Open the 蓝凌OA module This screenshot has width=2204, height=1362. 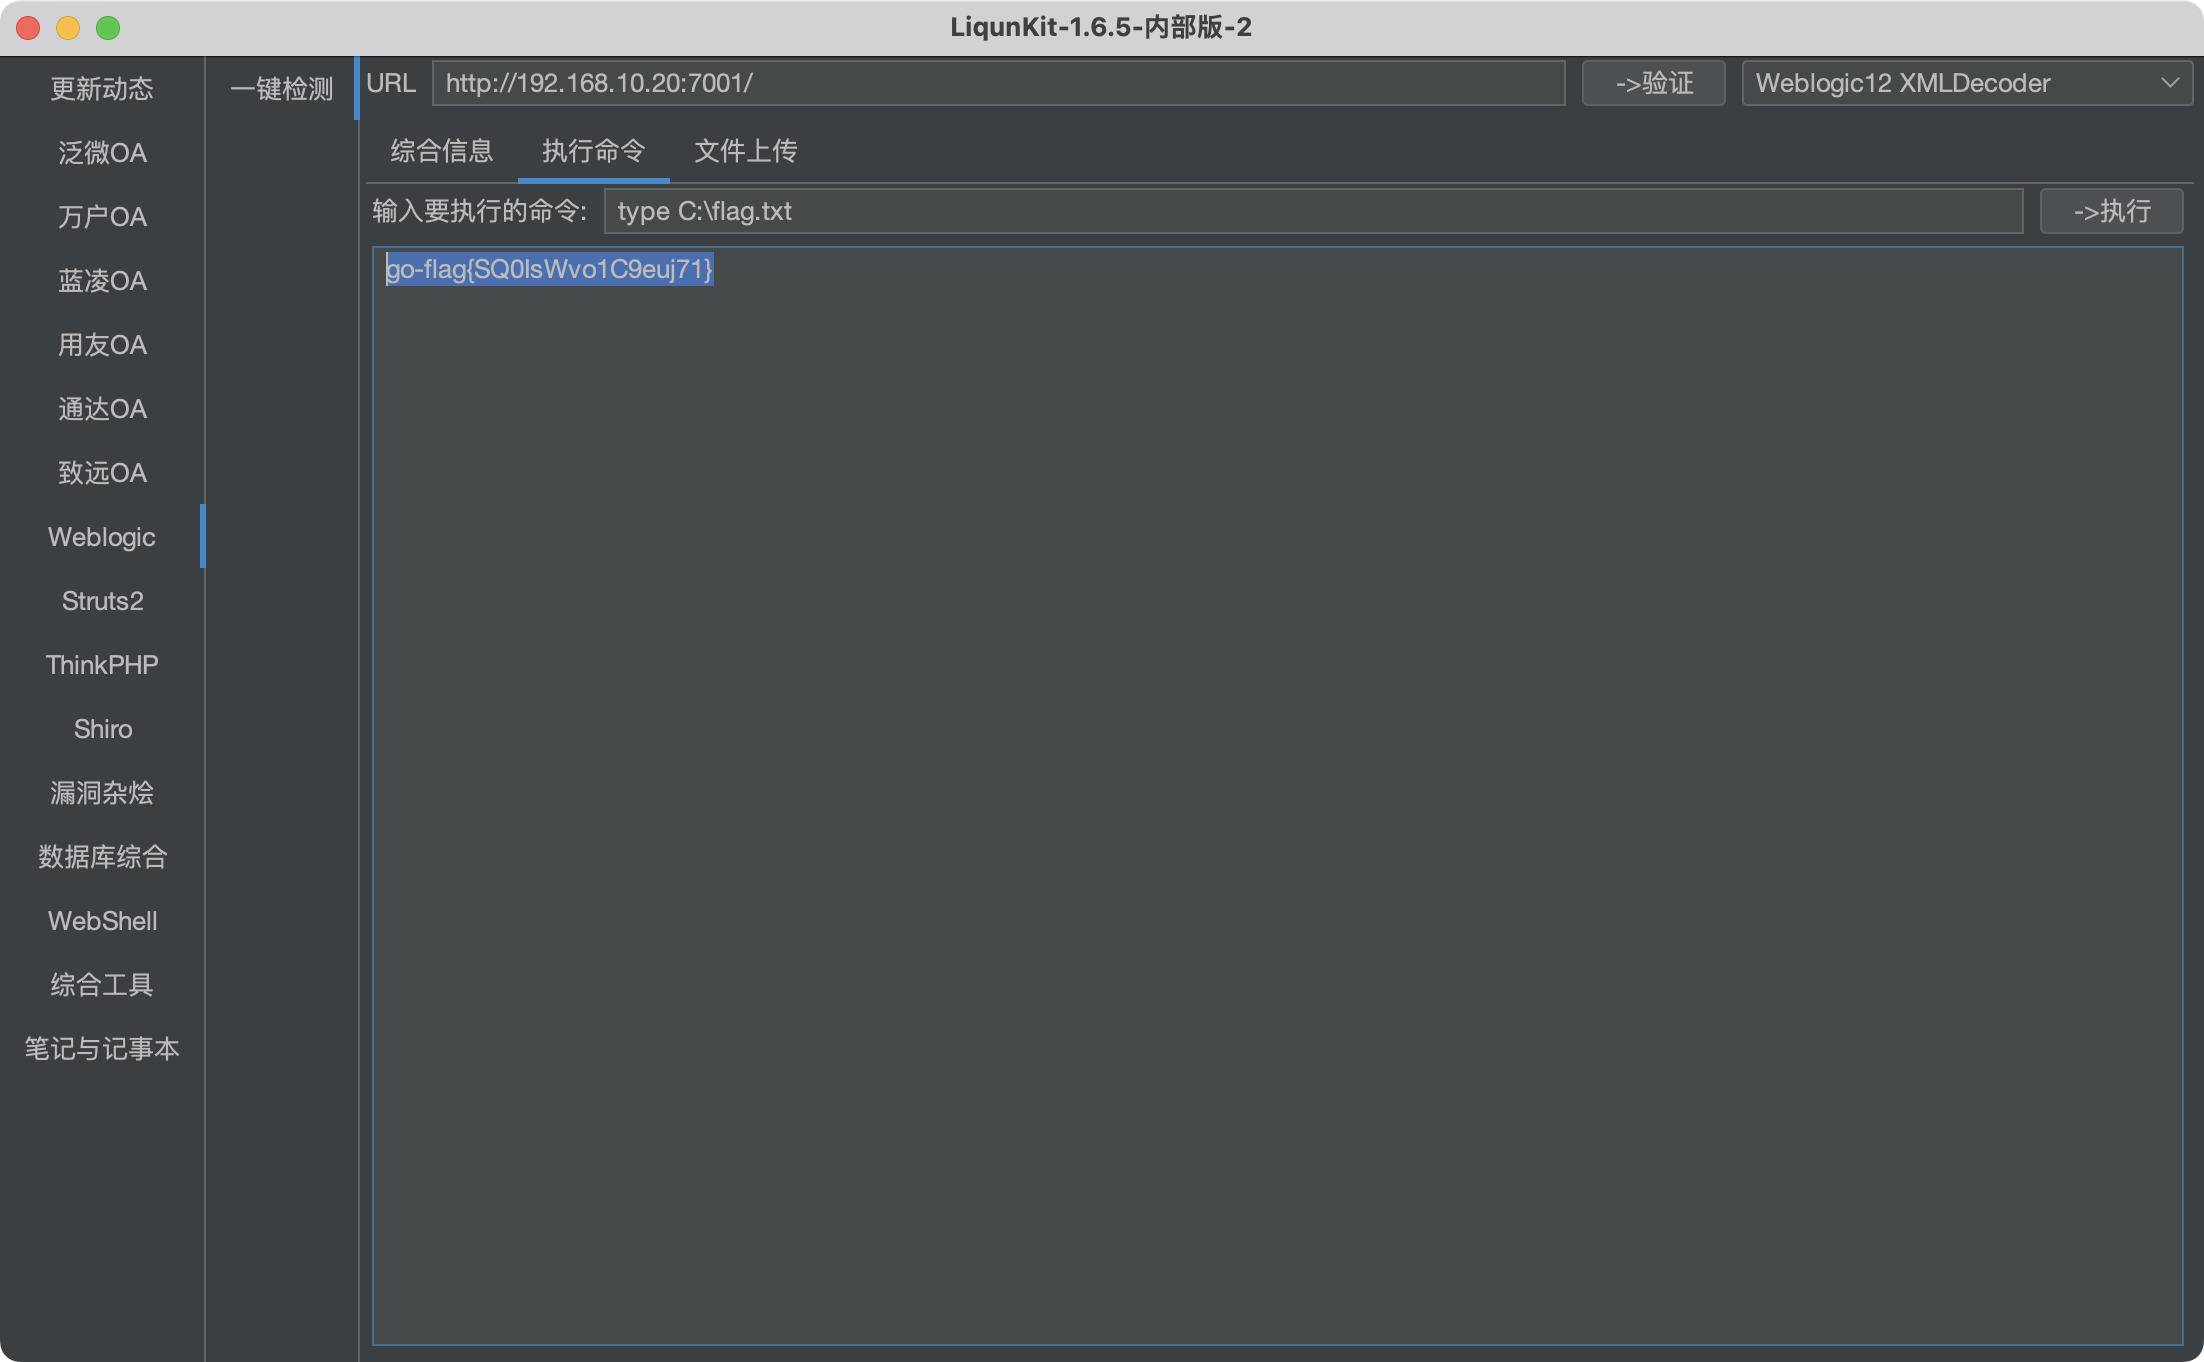pyautogui.click(x=102, y=281)
